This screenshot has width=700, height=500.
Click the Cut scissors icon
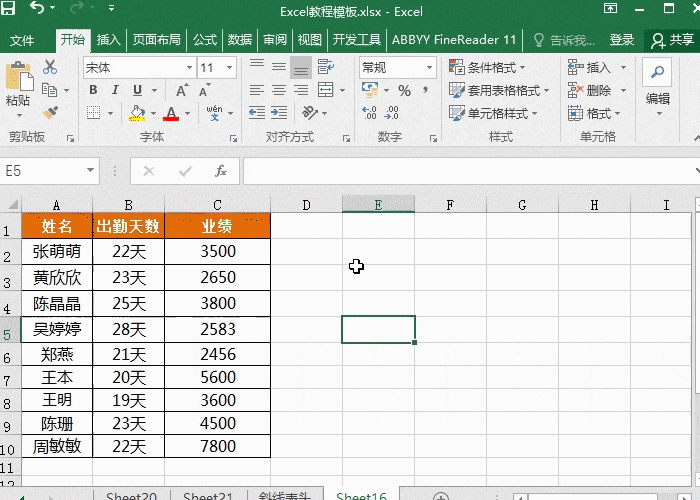tap(50, 67)
